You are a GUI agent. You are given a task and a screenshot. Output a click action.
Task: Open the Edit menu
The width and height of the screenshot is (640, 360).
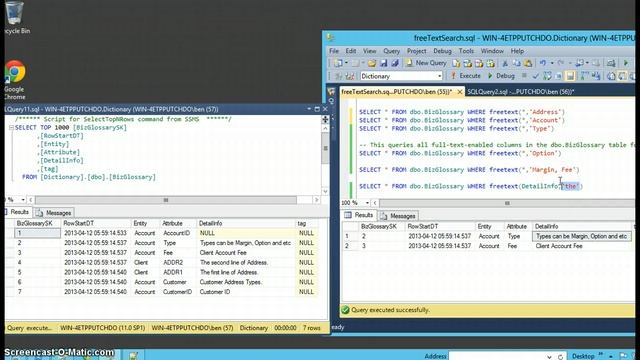point(351,51)
